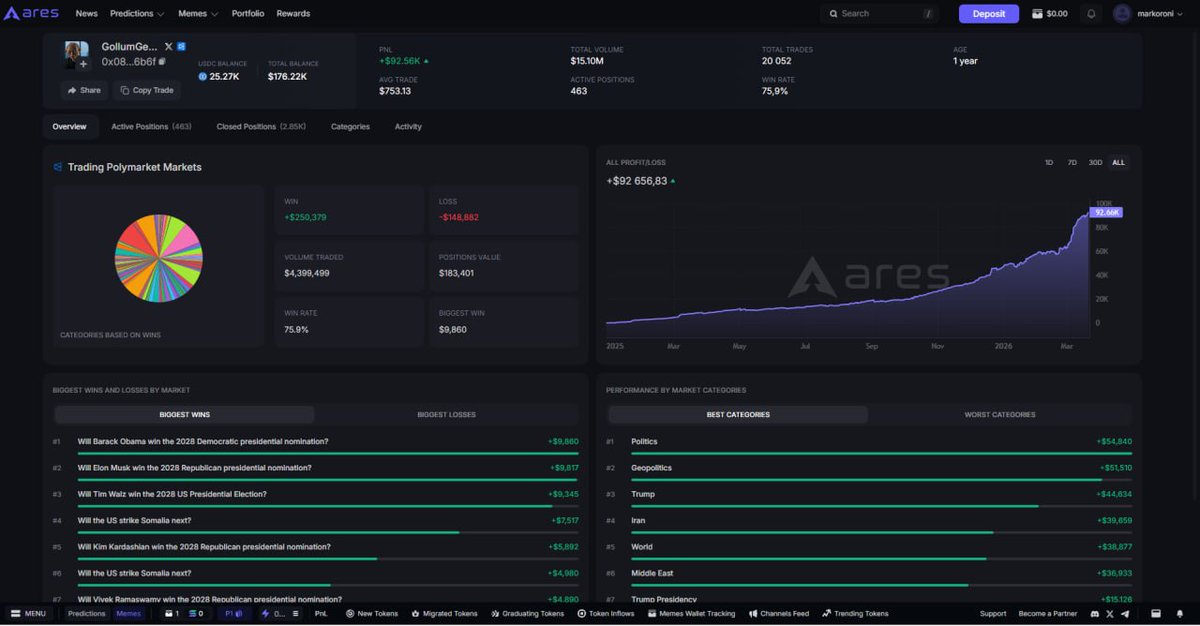The height and width of the screenshot is (626, 1200).
Task: Click the category wins pie chart
Action: tap(158, 257)
